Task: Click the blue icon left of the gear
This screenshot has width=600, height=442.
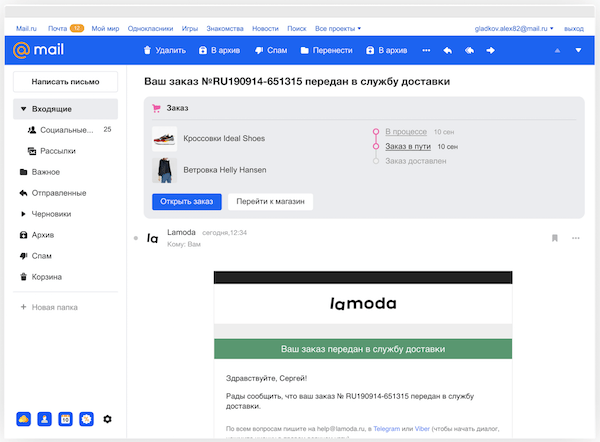Action: tap(86, 419)
